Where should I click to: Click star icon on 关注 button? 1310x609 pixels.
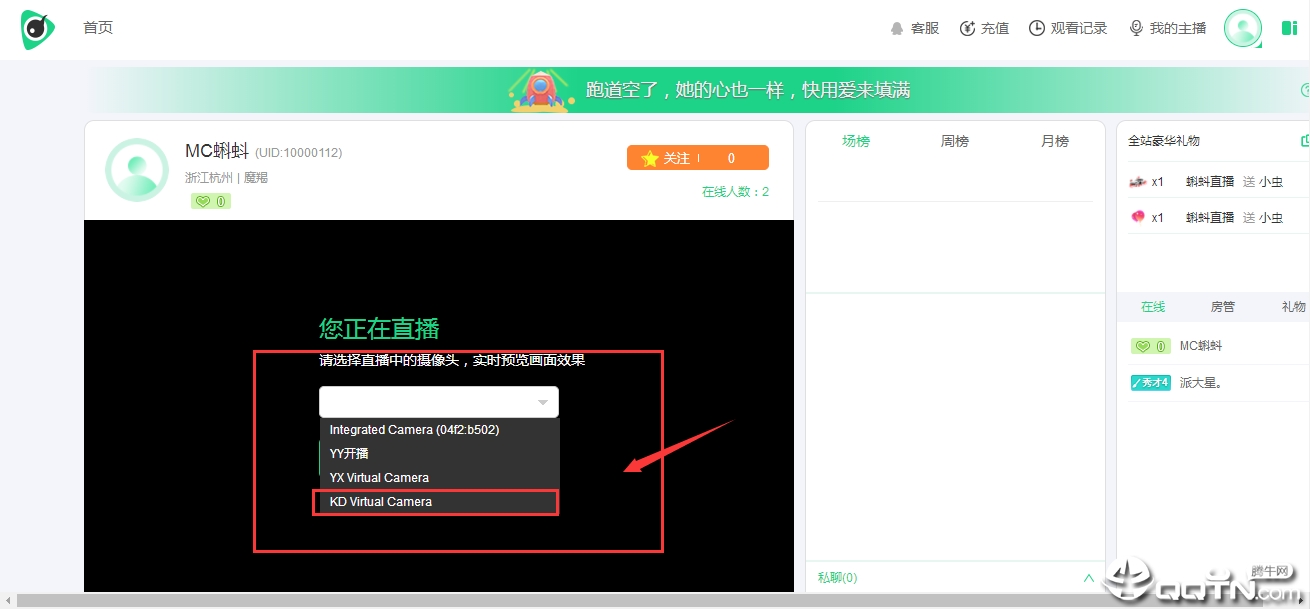[x=650, y=158]
